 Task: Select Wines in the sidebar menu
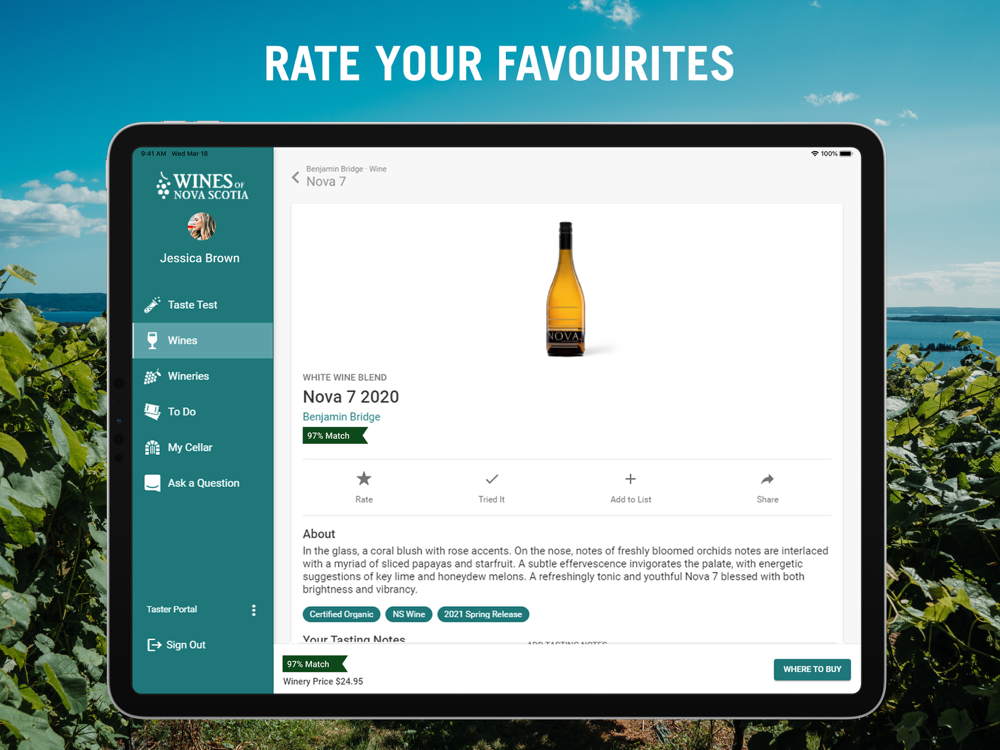coord(203,341)
